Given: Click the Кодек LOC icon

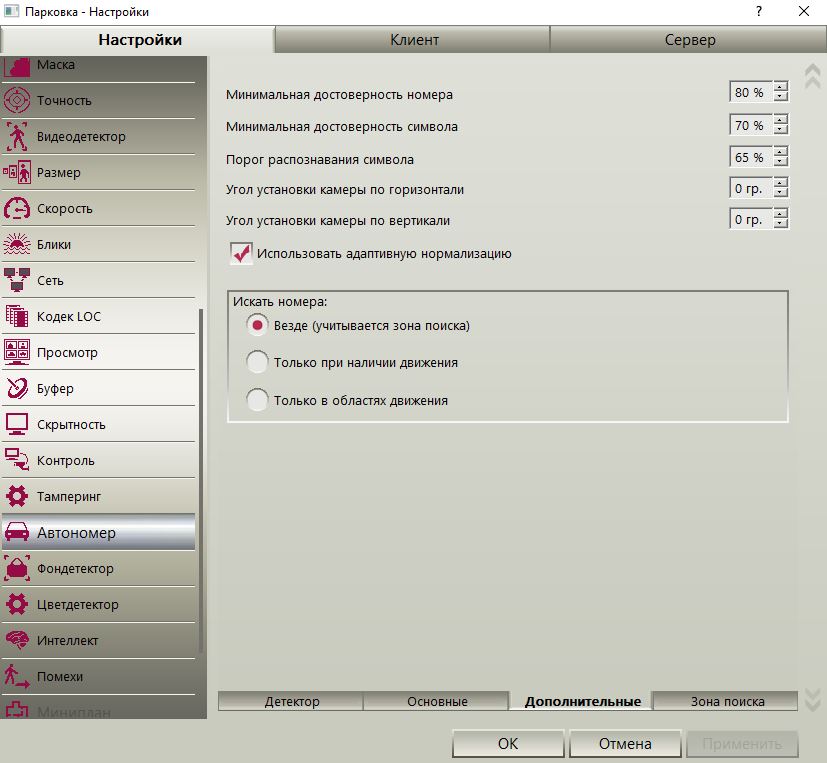Looking at the screenshot, I should point(17,316).
